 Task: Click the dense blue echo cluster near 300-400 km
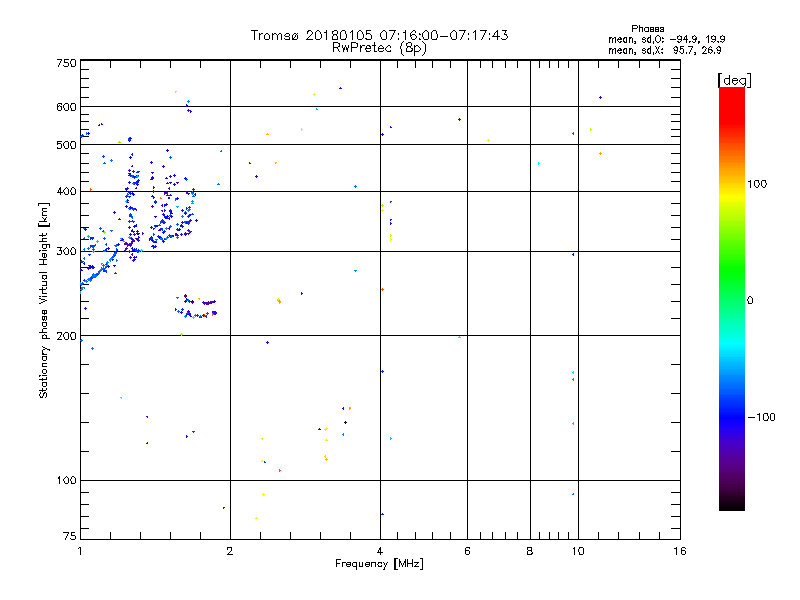160,205
